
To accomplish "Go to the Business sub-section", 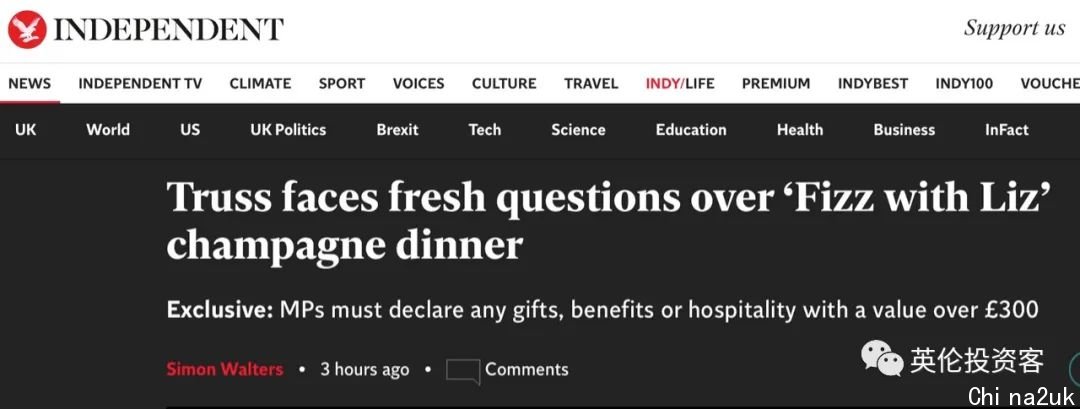I will tap(904, 129).
